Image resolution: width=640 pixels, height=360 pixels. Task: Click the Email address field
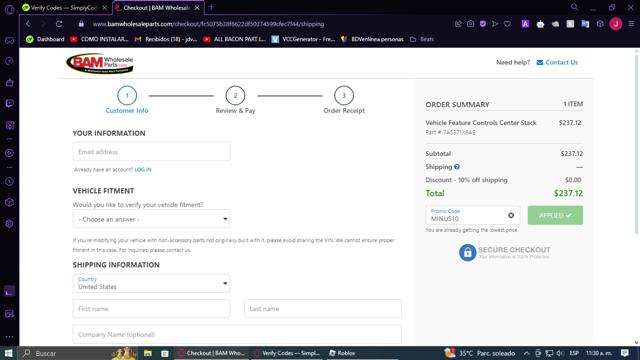(151, 151)
